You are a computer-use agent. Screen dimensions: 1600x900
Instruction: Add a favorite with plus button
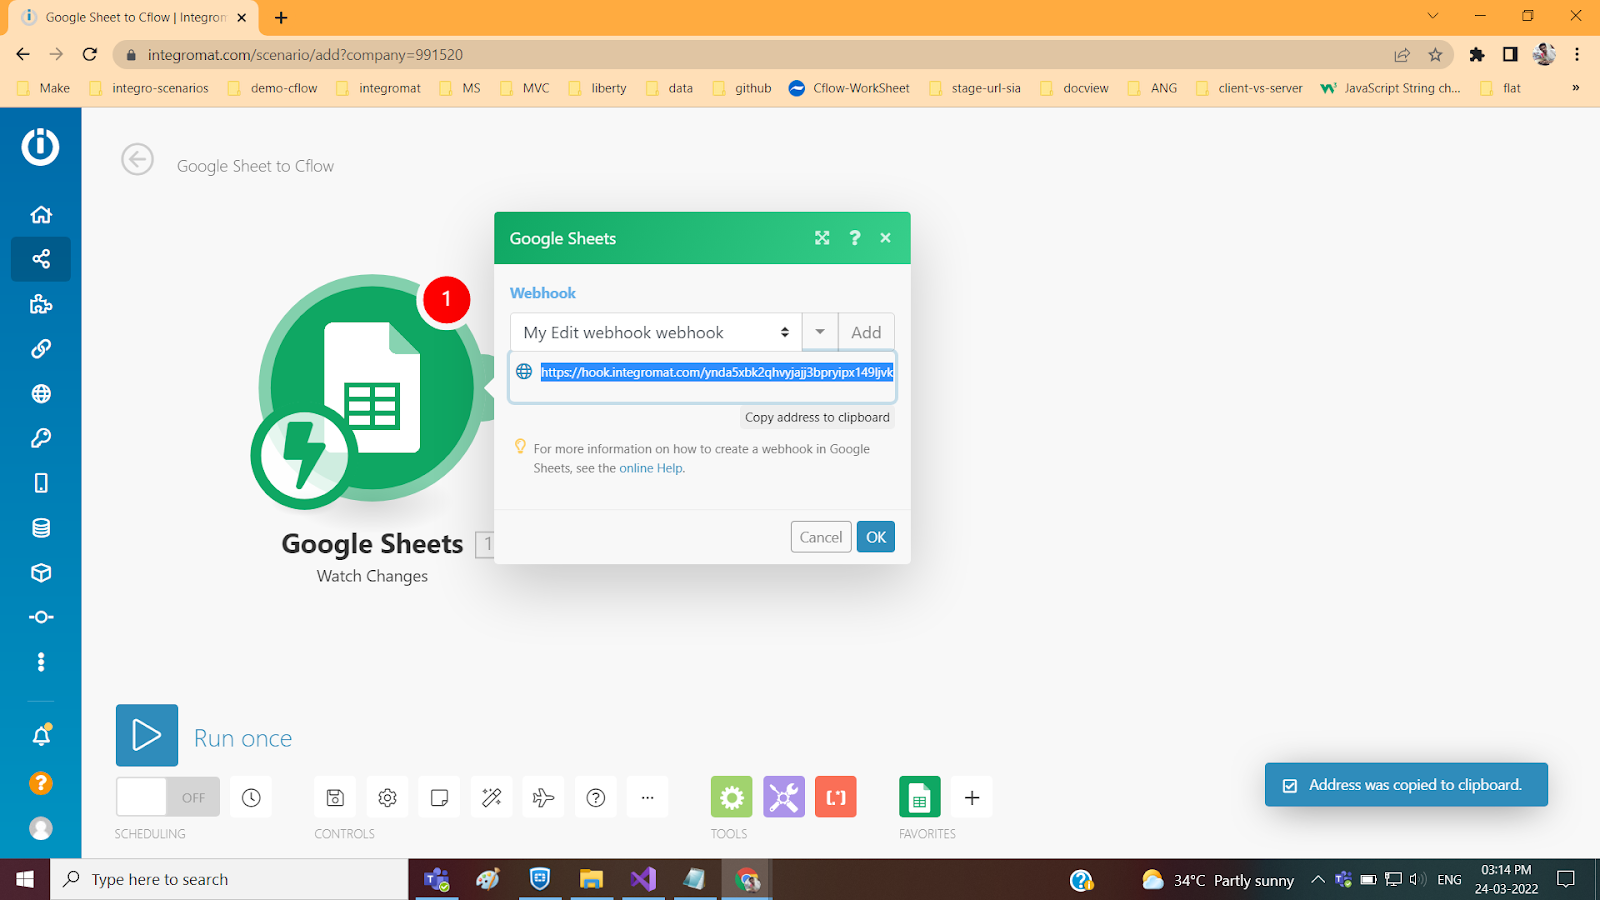tap(972, 797)
